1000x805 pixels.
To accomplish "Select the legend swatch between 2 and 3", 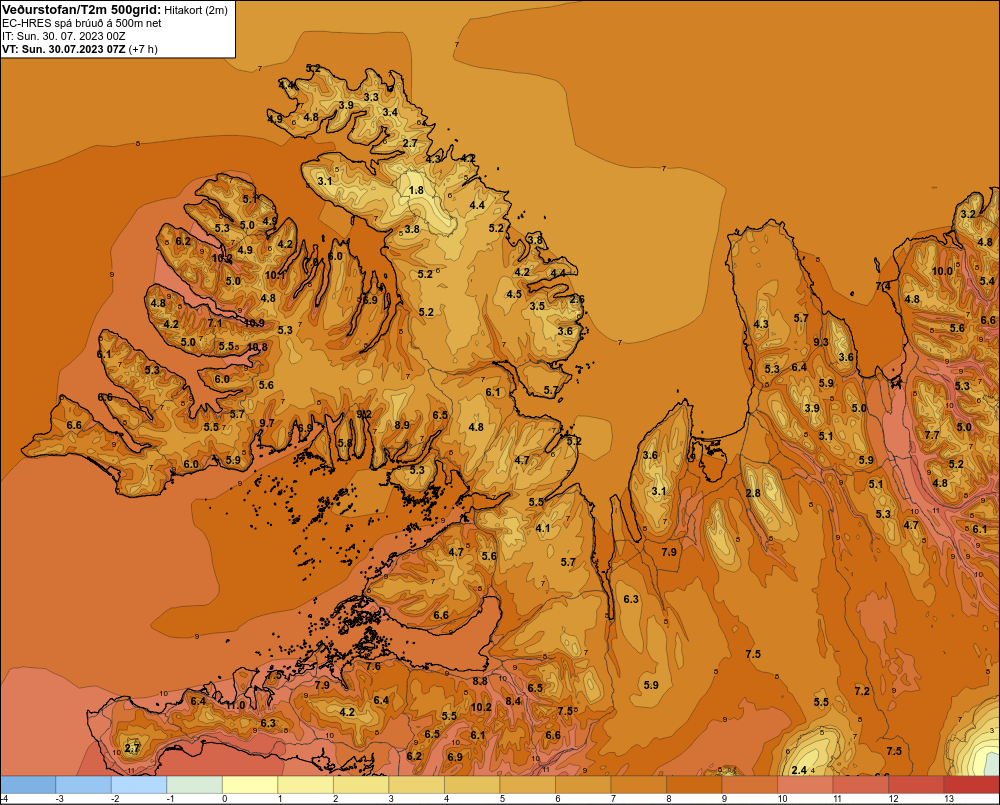I will coord(361,784).
